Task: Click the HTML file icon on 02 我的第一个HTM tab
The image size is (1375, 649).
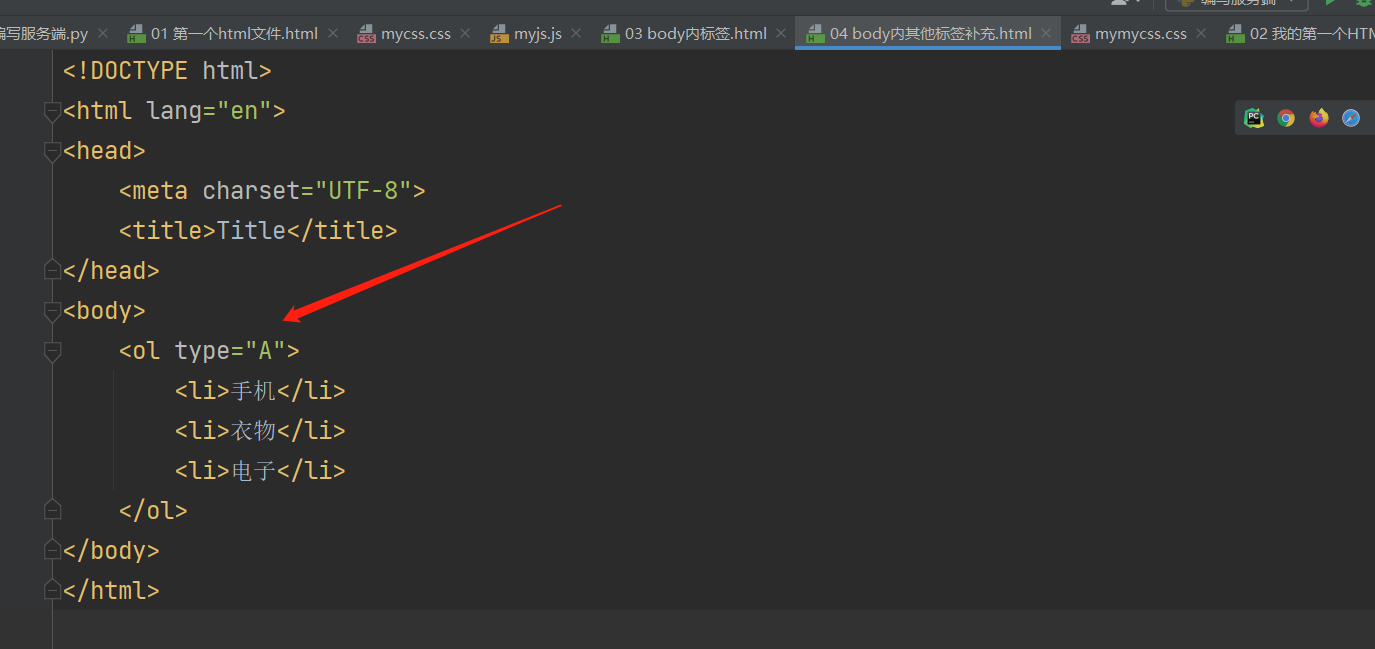Action: click(x=1235, y=34)
